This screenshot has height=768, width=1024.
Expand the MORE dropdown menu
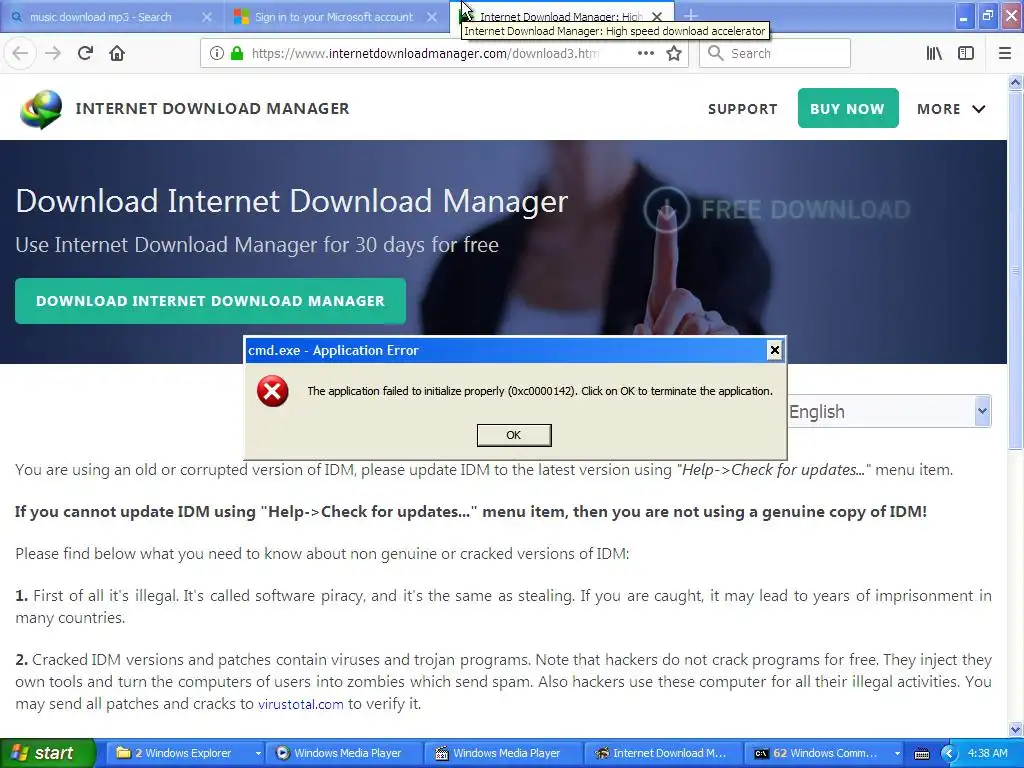tap(951, 109)
